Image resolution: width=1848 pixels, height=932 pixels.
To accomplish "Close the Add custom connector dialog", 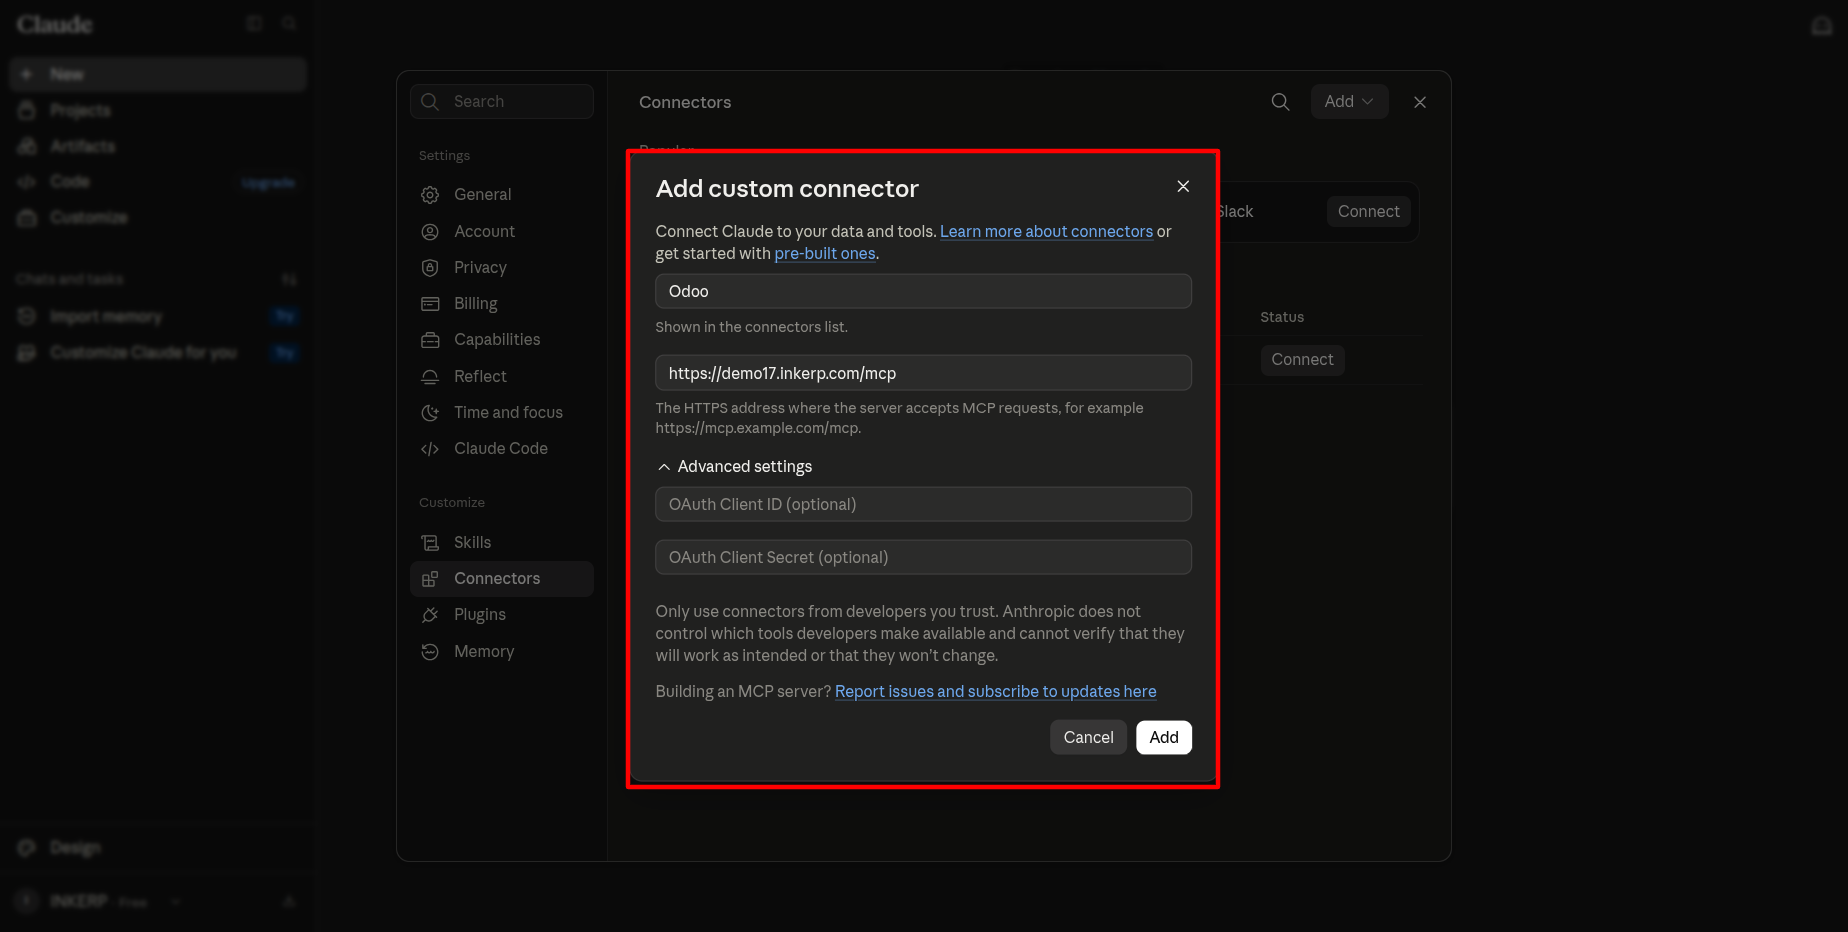I will pos(1183,187).
